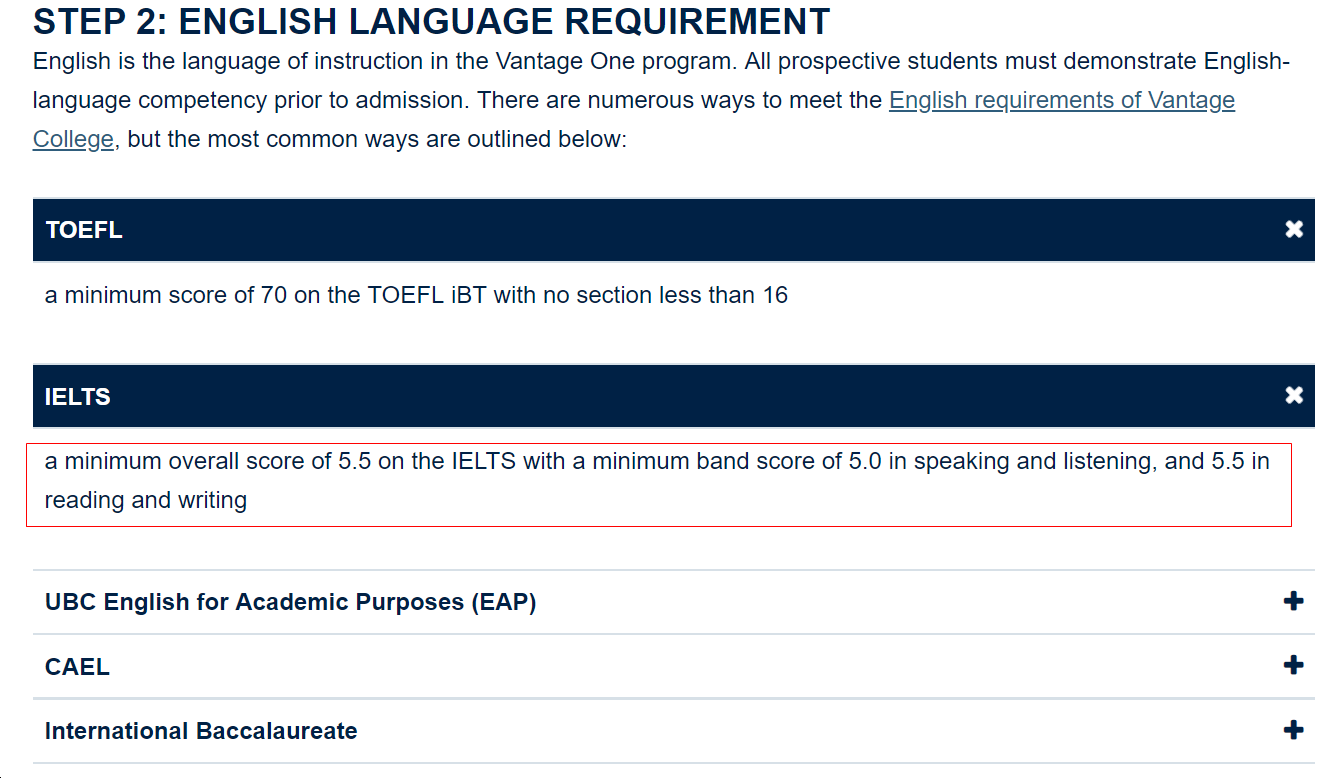Collapse the TOEFL section via its X icon
1332x778 pixels.
coord(1294,230)
